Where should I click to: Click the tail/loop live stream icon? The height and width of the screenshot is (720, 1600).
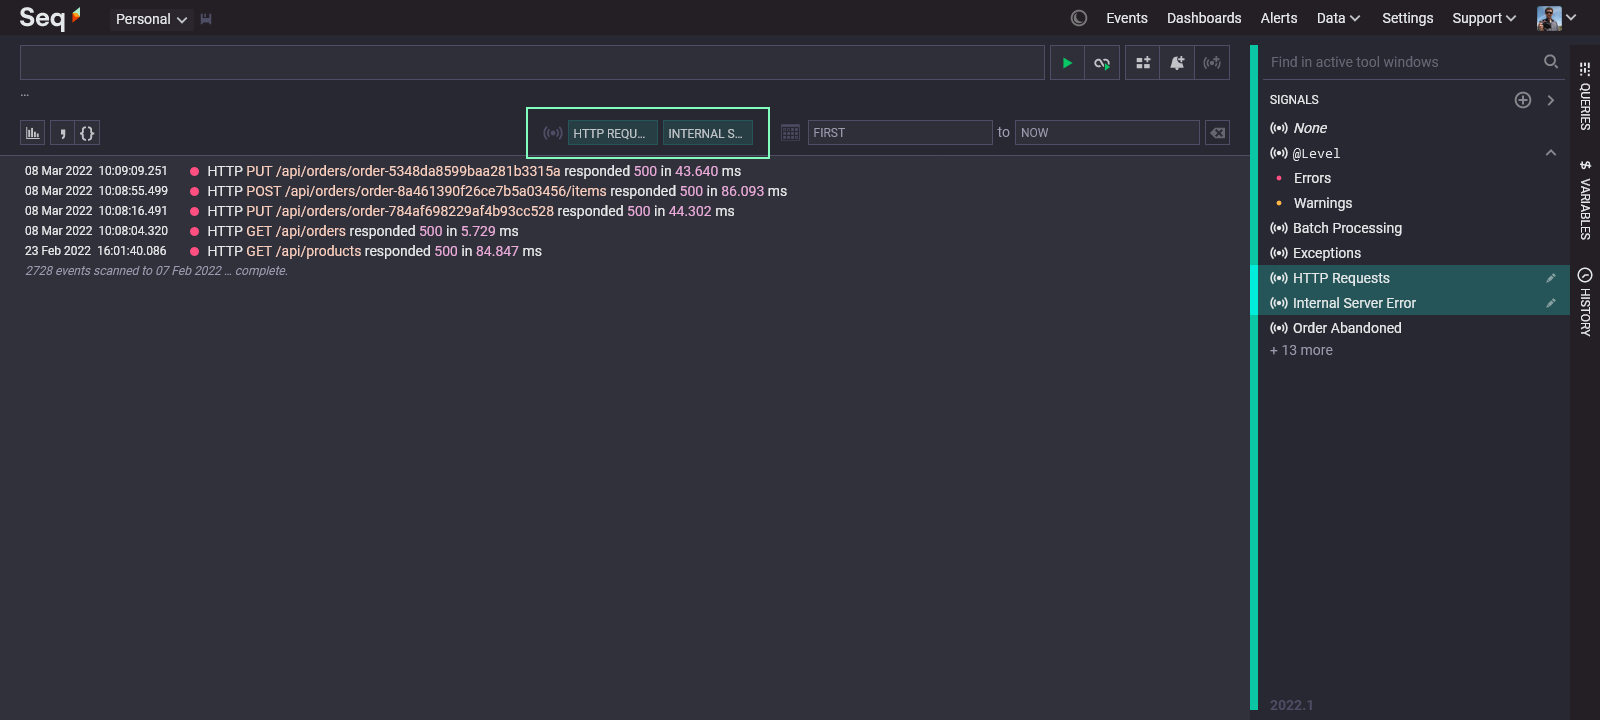click(x=1102, y=63)
